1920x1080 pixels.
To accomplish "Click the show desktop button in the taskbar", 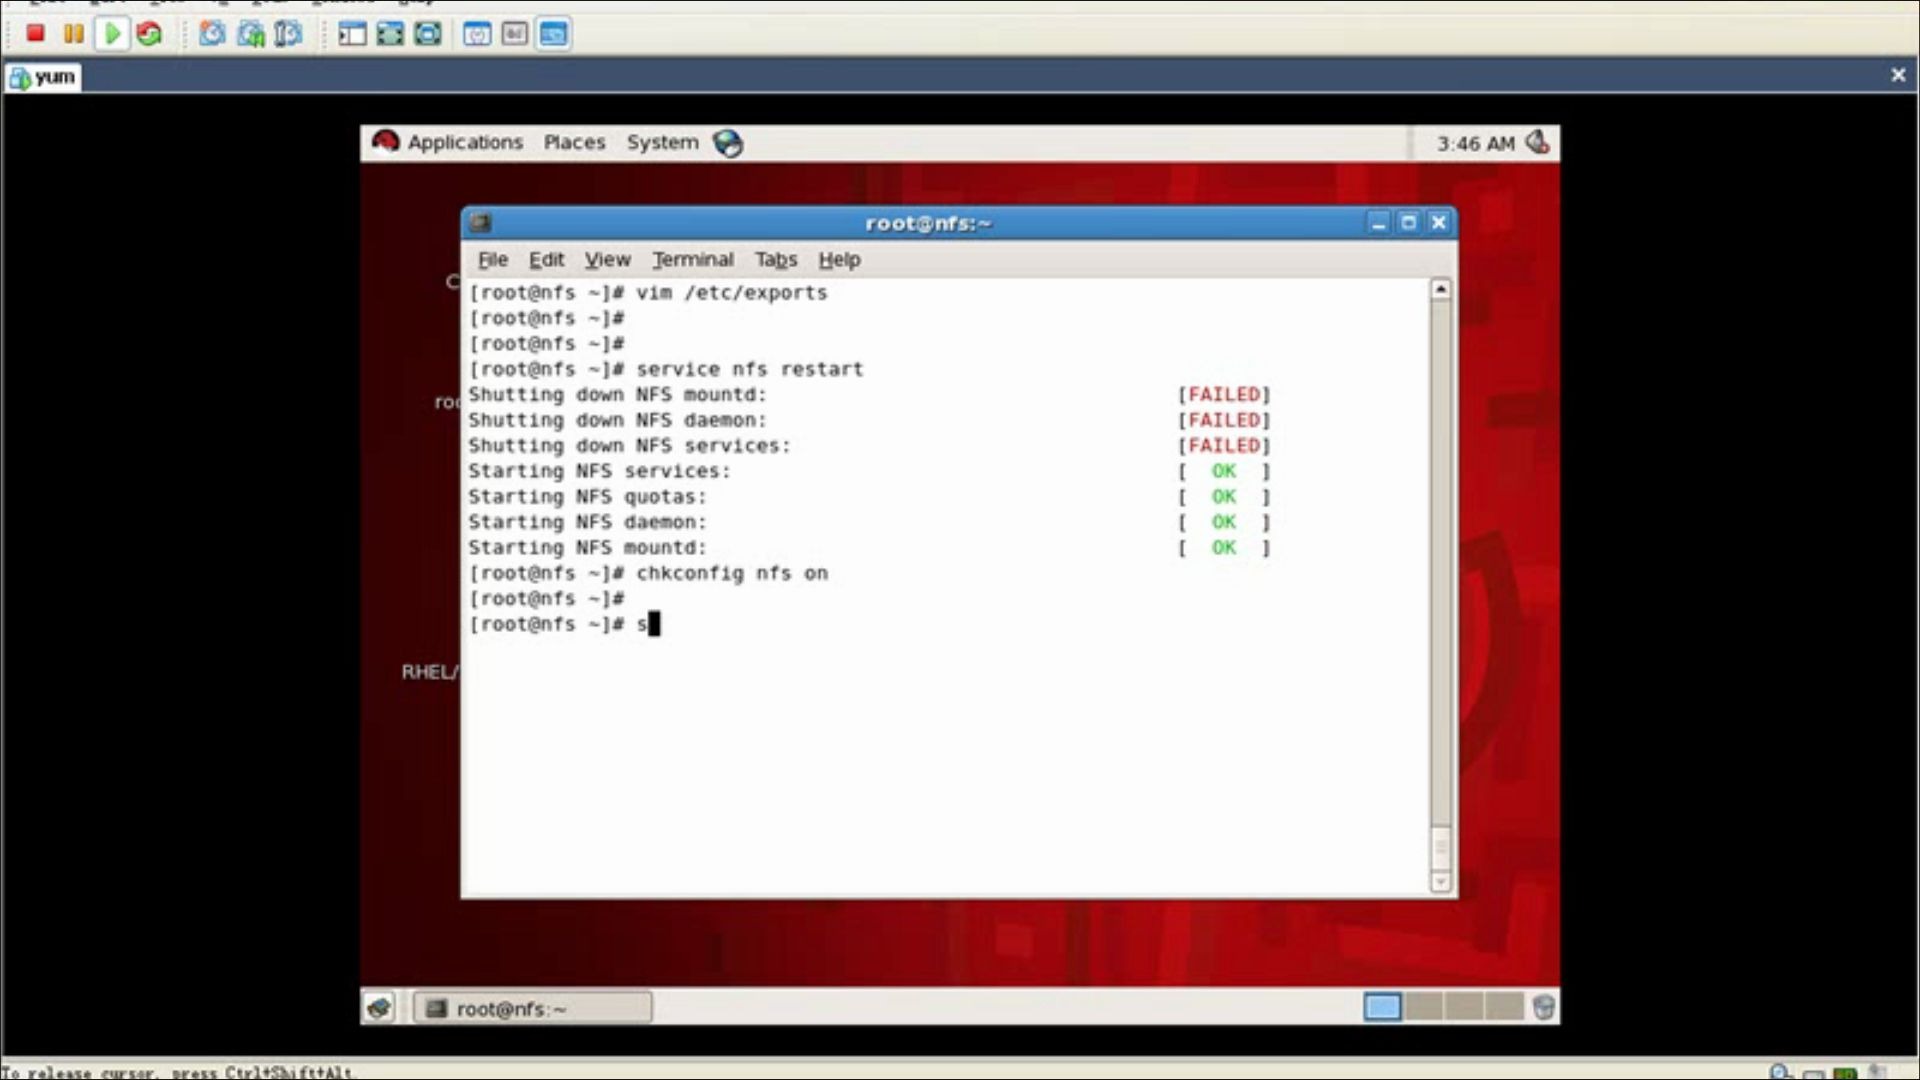I will coord(378,1008).
